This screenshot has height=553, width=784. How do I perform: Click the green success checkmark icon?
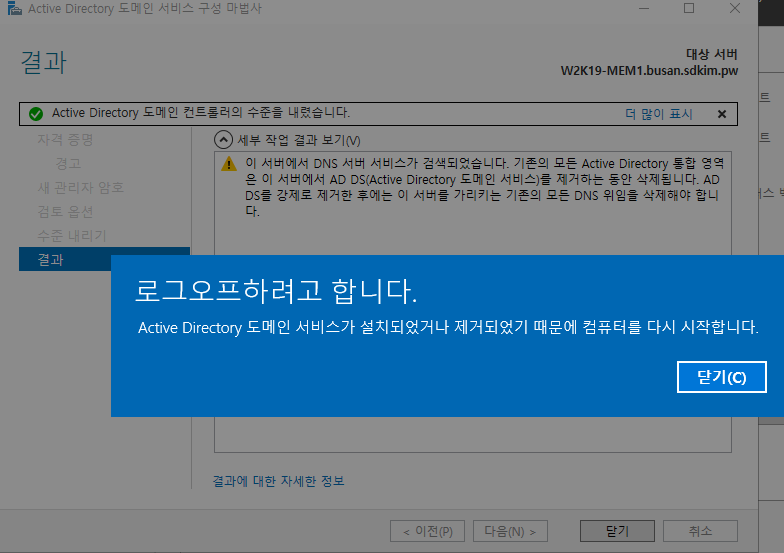(36, 114)
